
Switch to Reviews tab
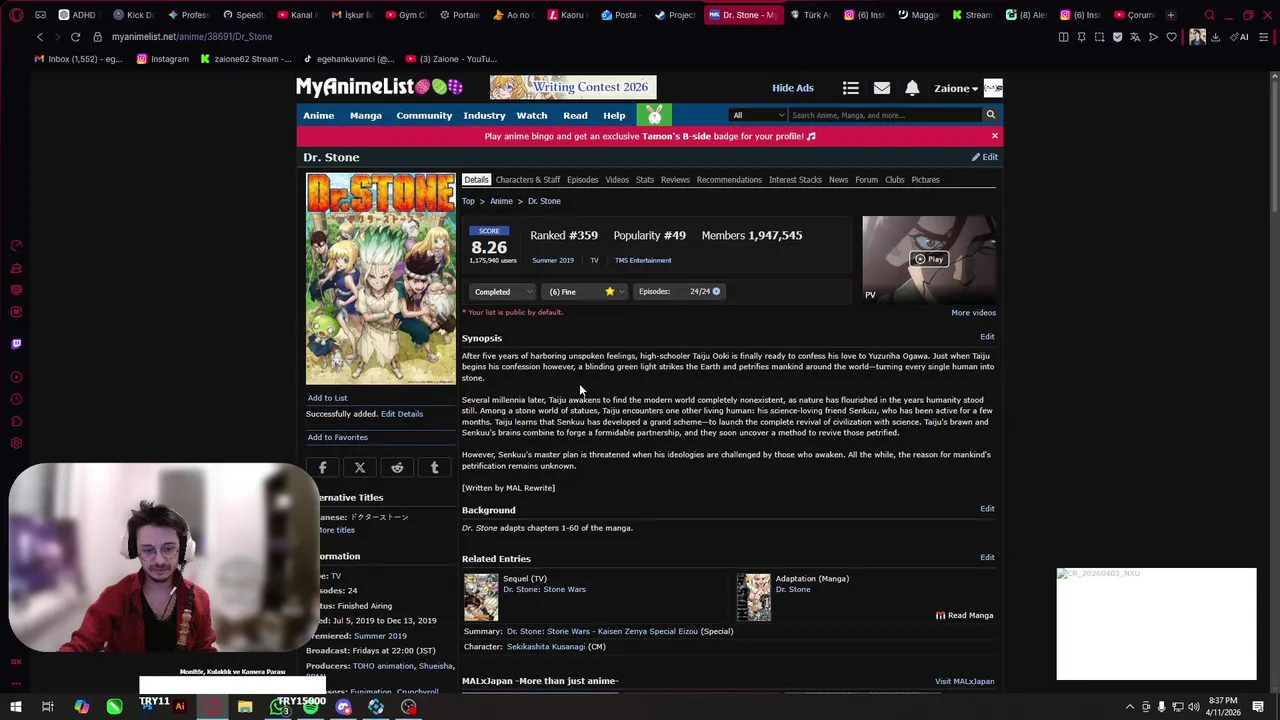pyautogui.click(x=675, y=180)
